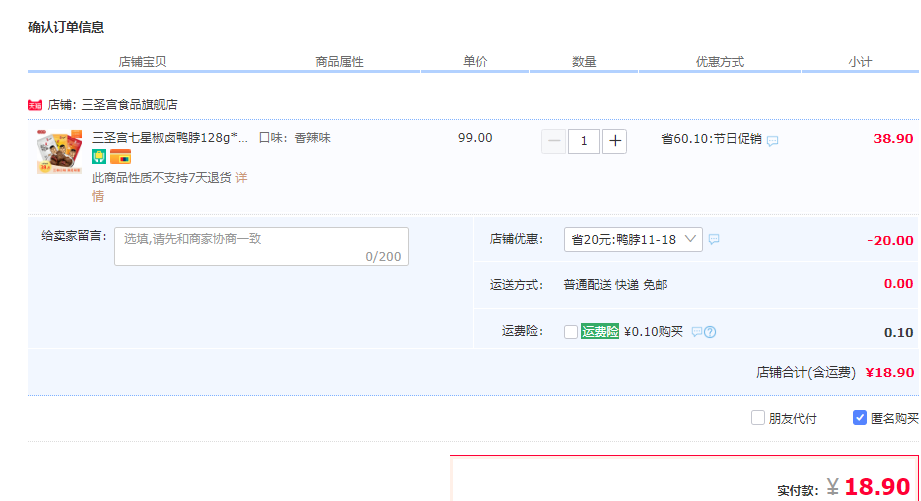Click the 数量 column header

tap(584, 62)
